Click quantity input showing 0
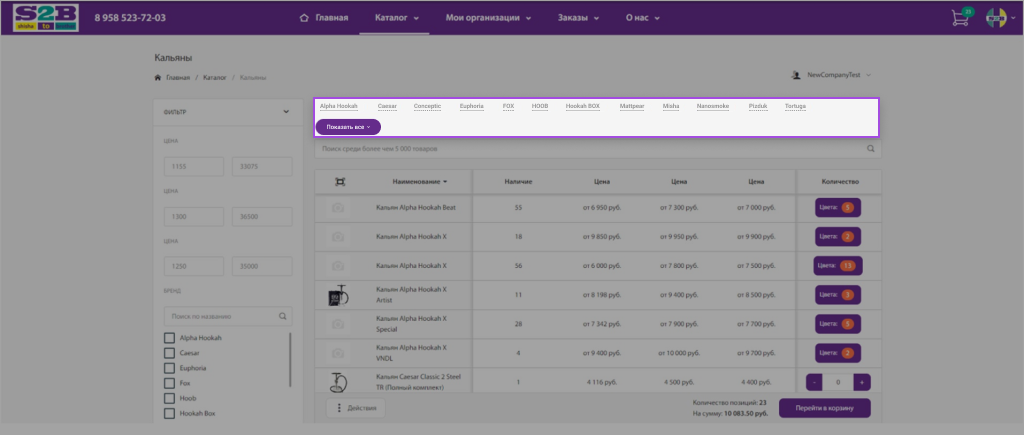The width and height of the screenshot is (1024, 435). (x=839, y=382)
